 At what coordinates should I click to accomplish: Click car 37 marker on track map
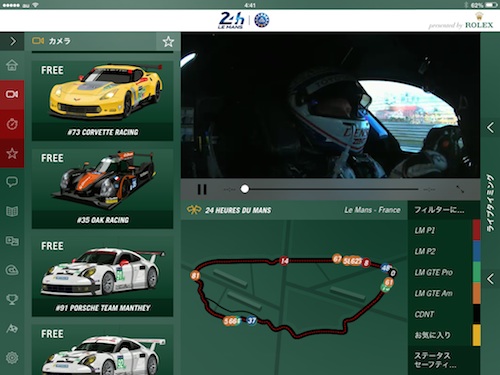252,321
